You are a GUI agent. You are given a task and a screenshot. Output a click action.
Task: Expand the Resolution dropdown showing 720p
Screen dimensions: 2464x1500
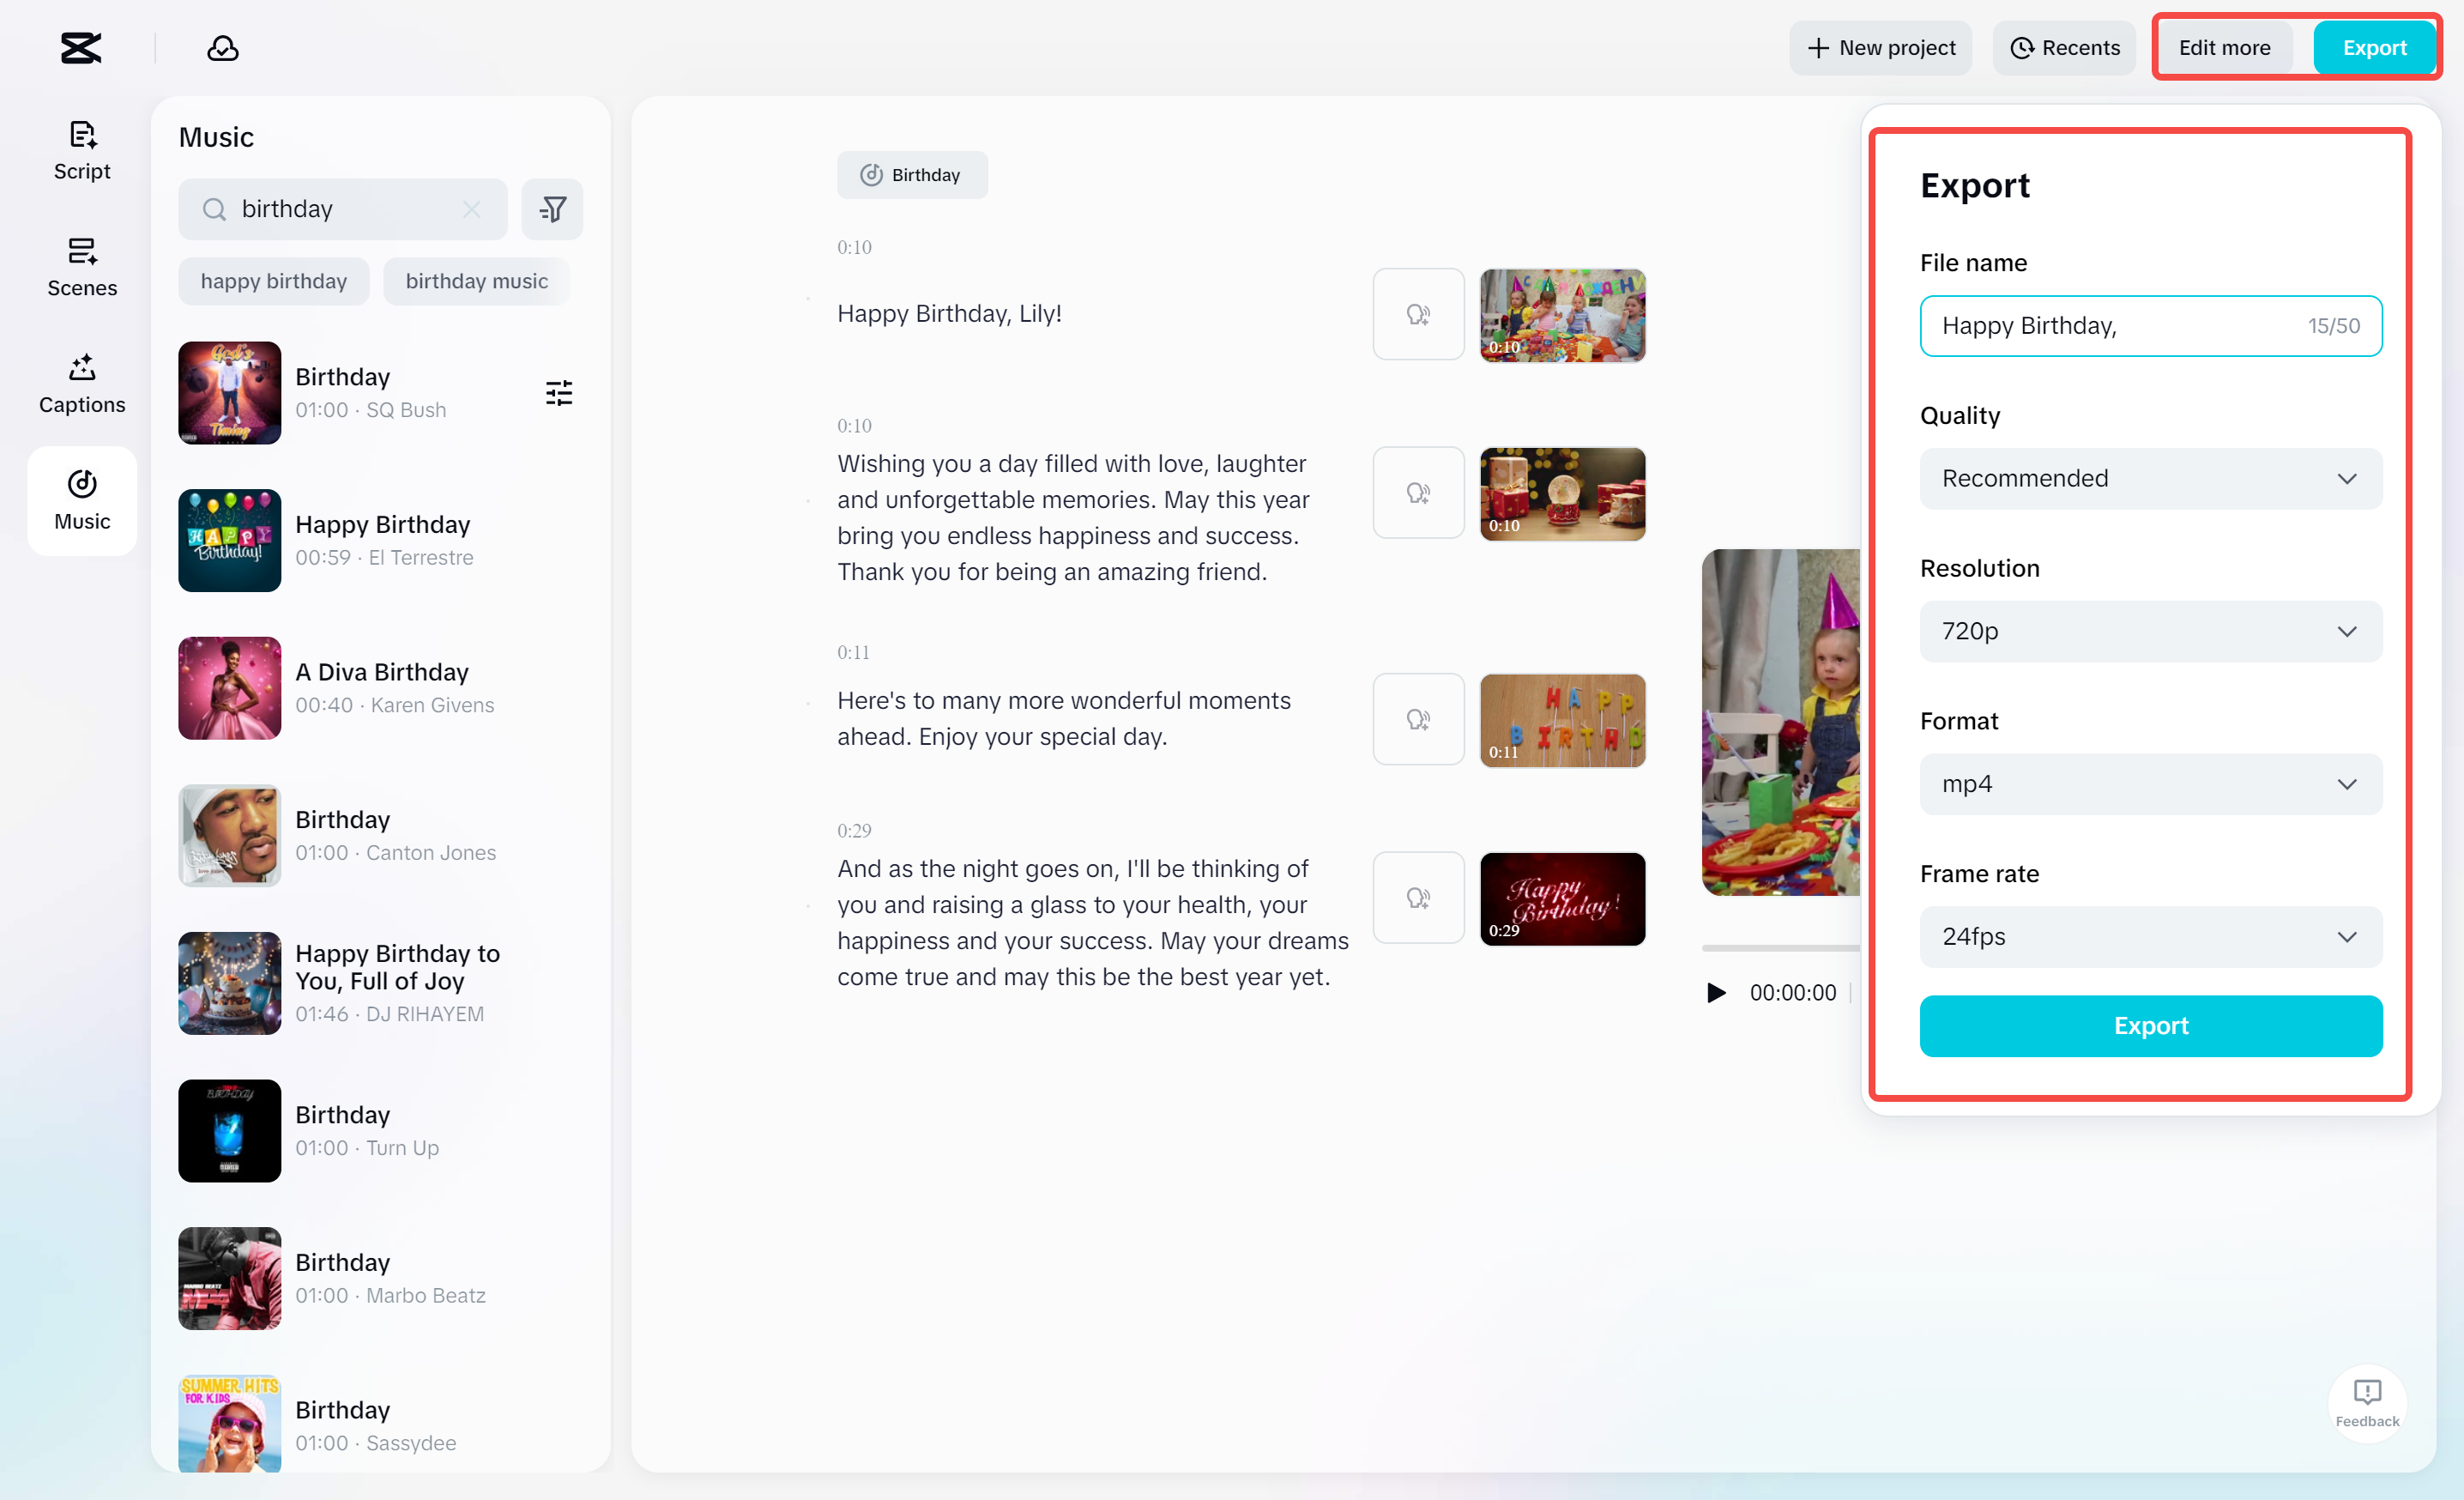tap(2150, 631)
